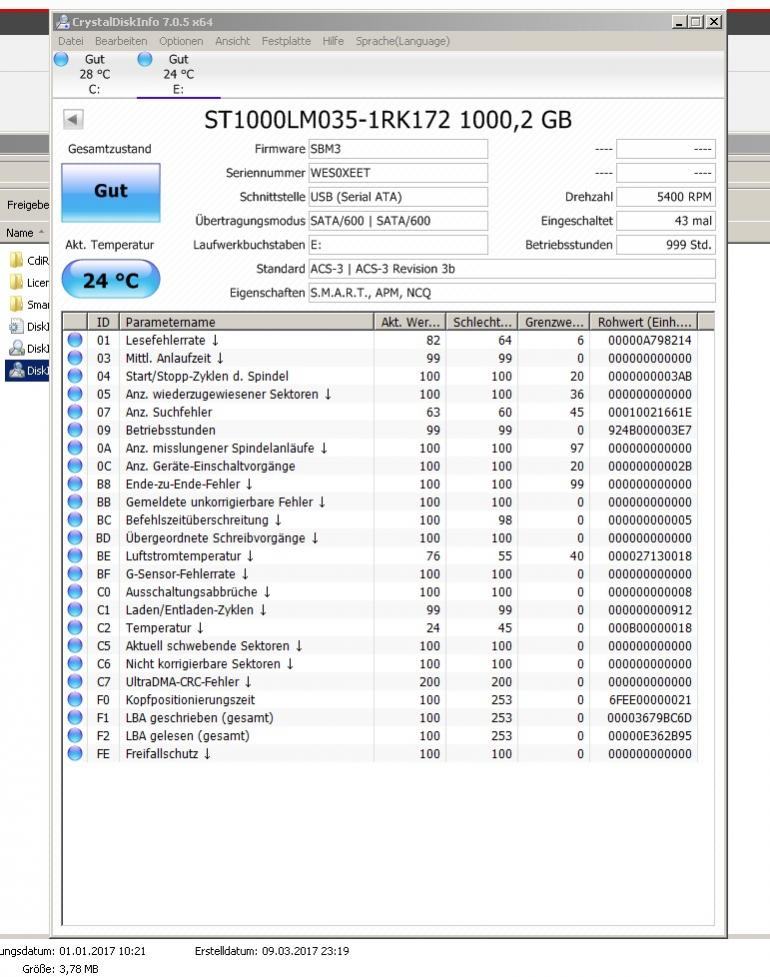
Task: Click the Firmware field SBM3
Action: [x=398, y=149]
